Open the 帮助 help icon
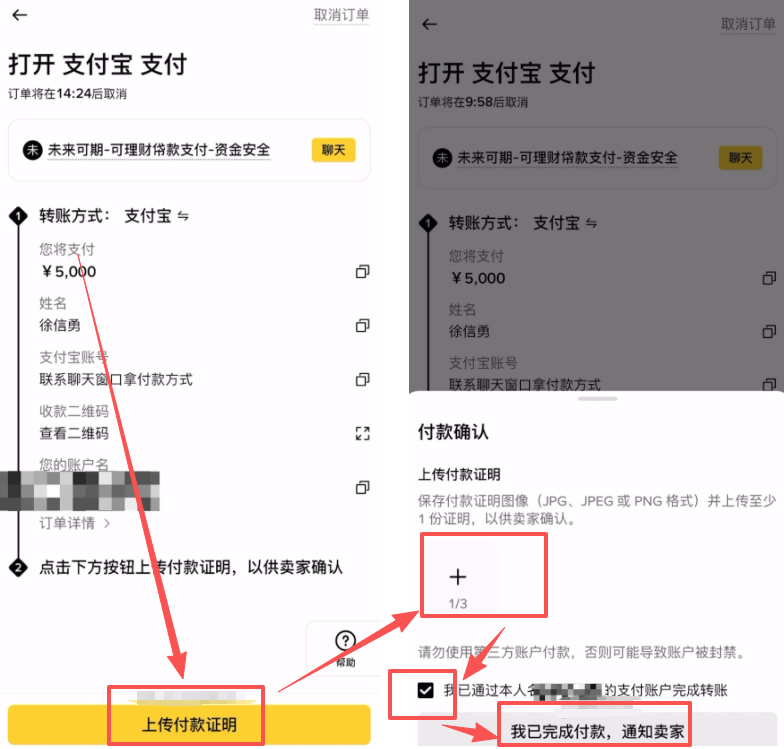Viewport: 784px width, 749px height. [x=346, y=647]
